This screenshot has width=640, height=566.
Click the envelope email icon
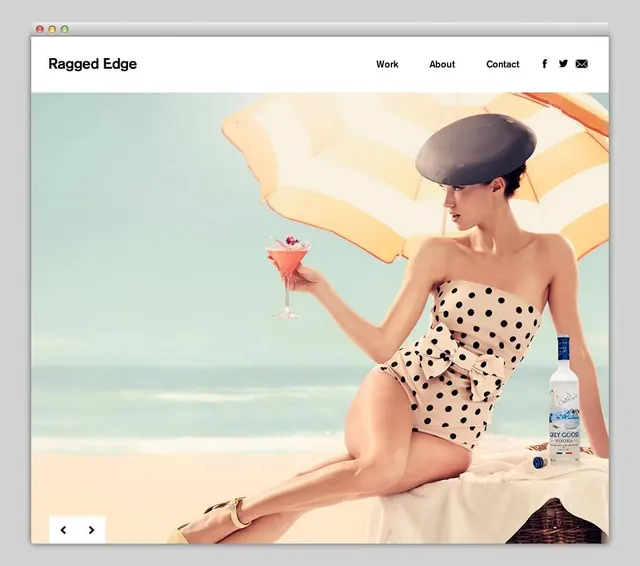(x=582, y=64)
